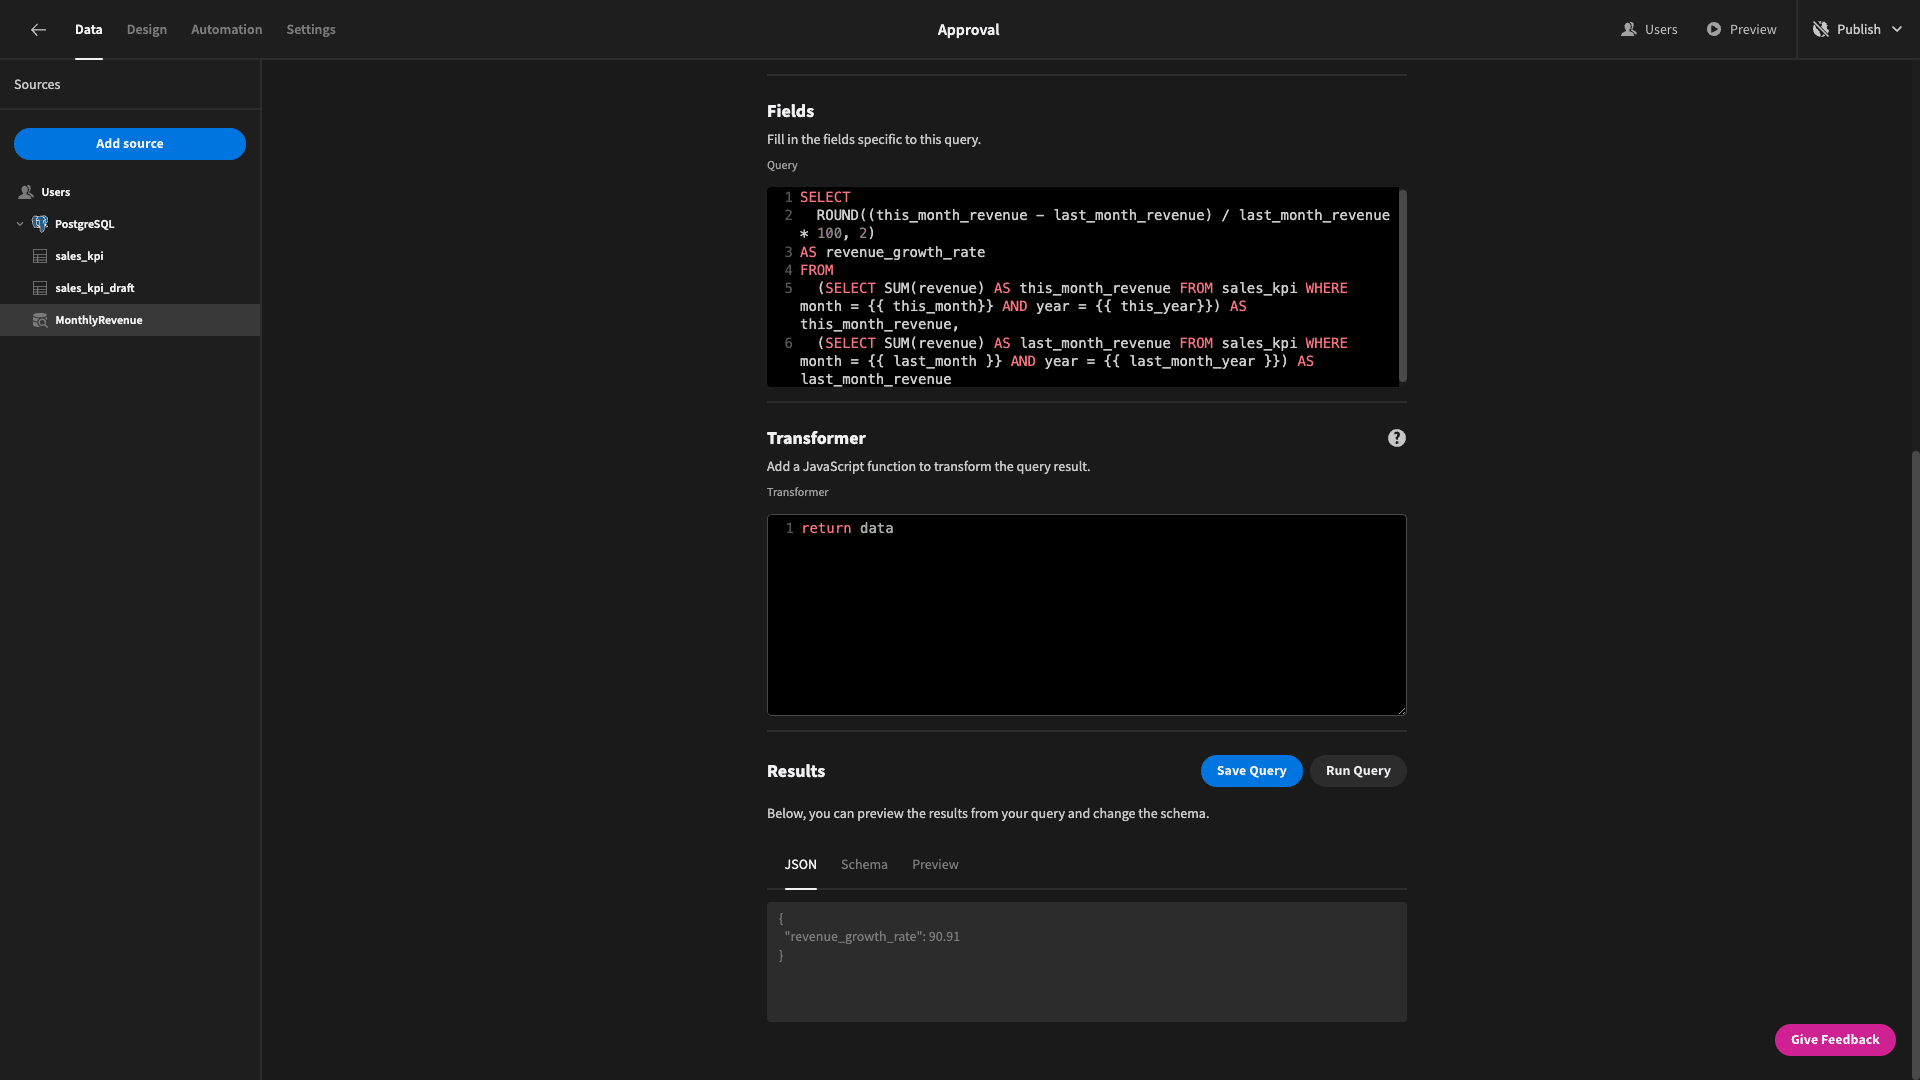Click the MonthlyRevenue query icon

click(40, 320)
